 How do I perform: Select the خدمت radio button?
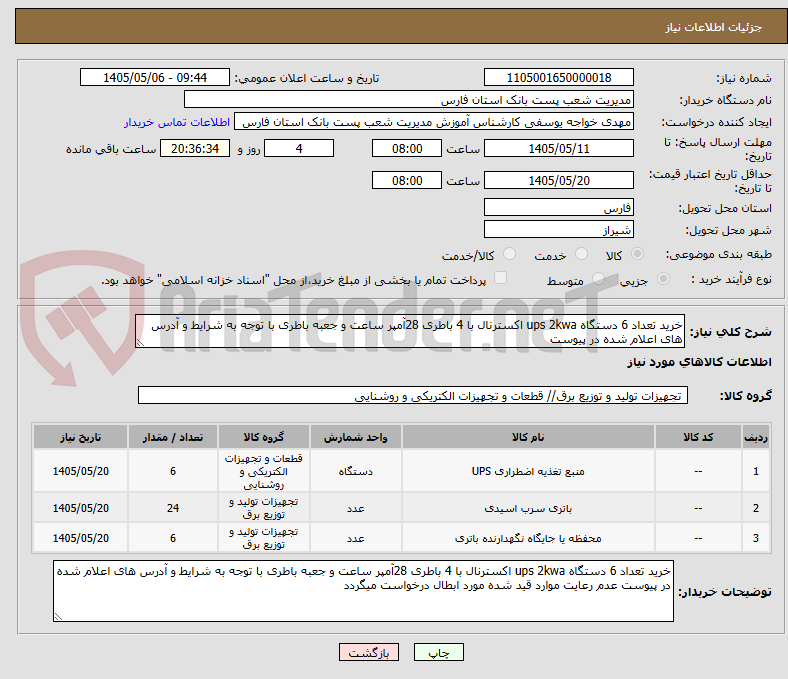tap(581, 254)
